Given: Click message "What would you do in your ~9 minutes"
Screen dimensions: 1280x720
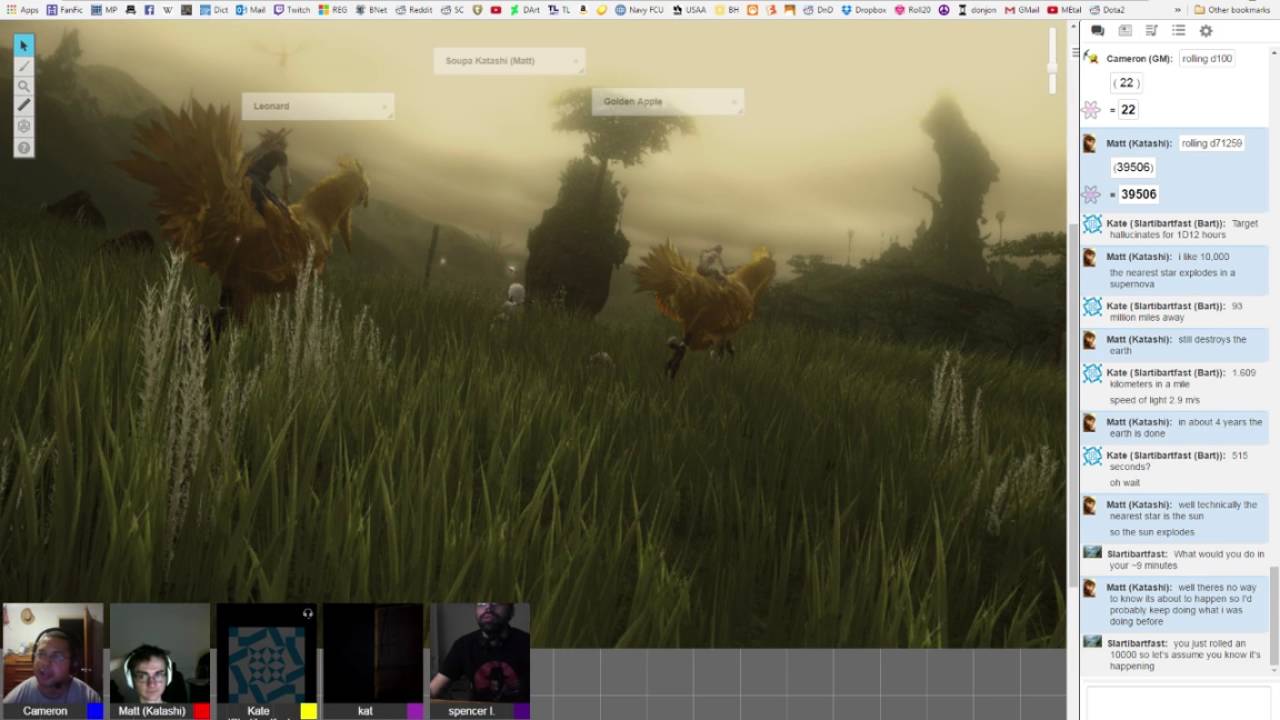Looking at the screenshot, I should tap(1186, 560).
